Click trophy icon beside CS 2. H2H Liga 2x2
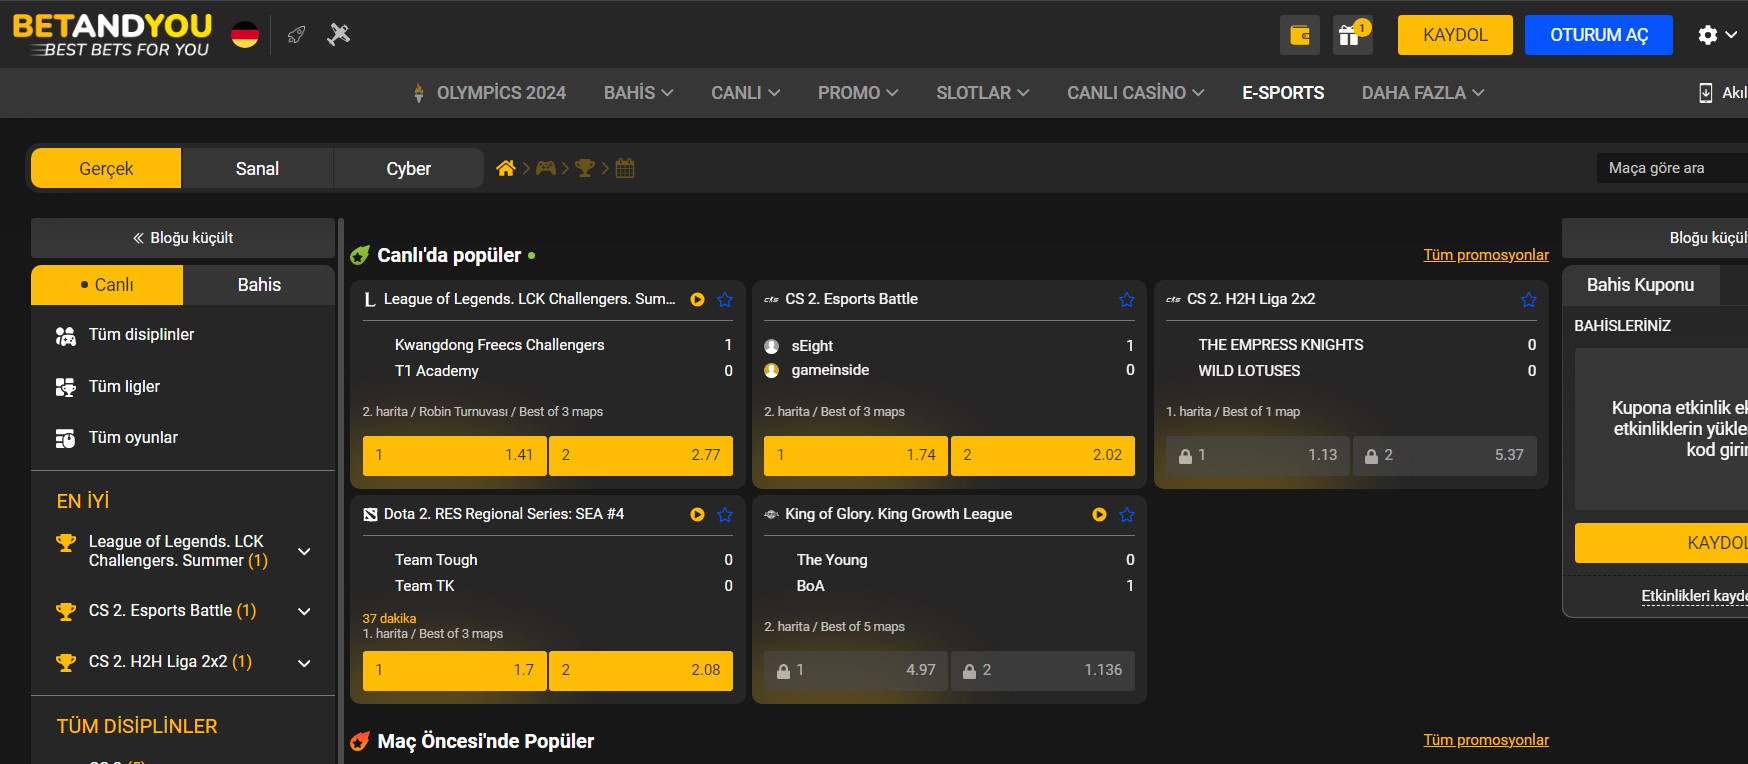1748x764 pixels. tap(66, 662)
